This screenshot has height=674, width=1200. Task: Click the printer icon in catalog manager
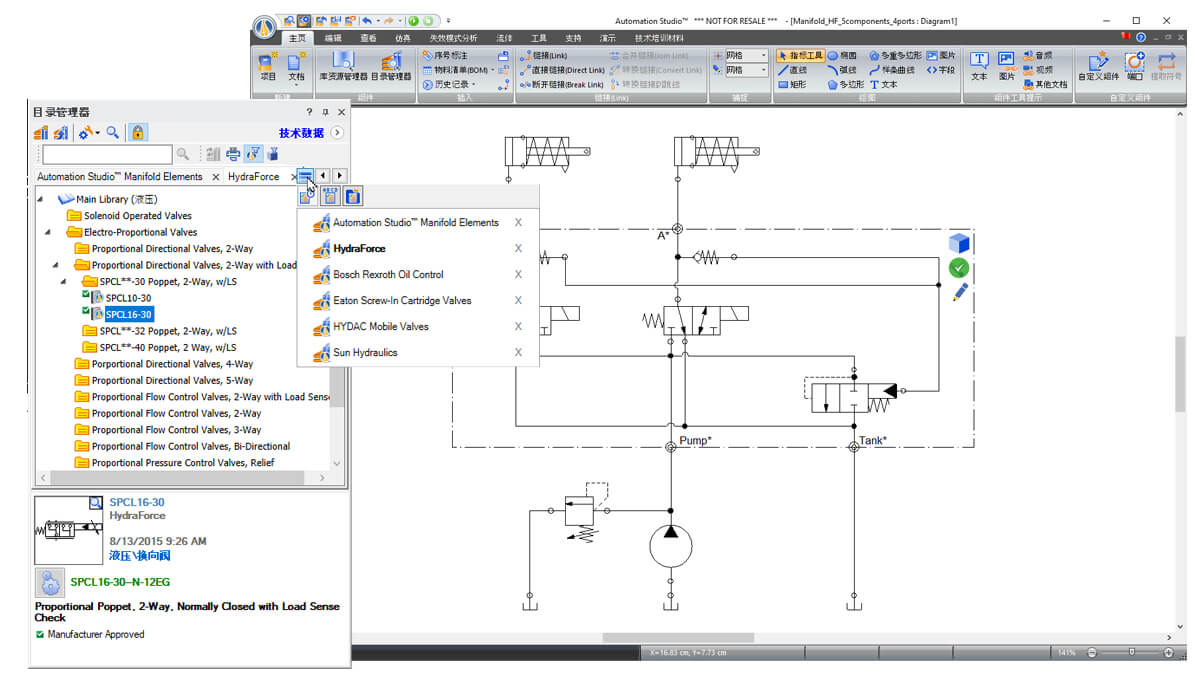tap(233, 154)
